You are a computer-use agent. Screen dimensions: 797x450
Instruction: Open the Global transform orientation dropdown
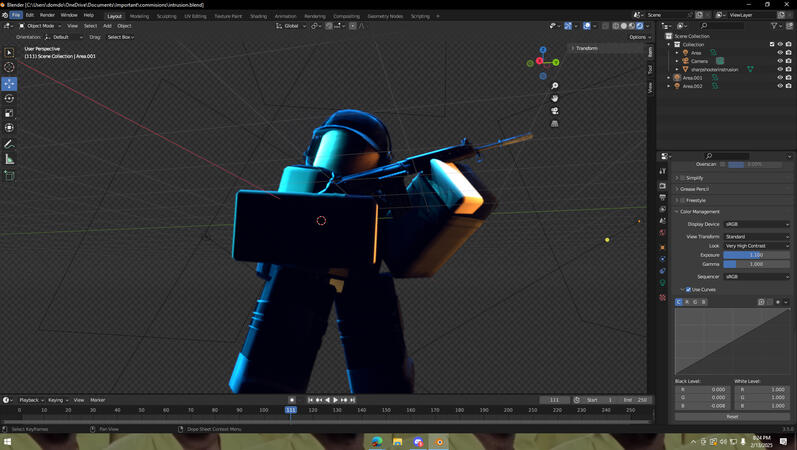pyautogui.click(x=291, y=26)
